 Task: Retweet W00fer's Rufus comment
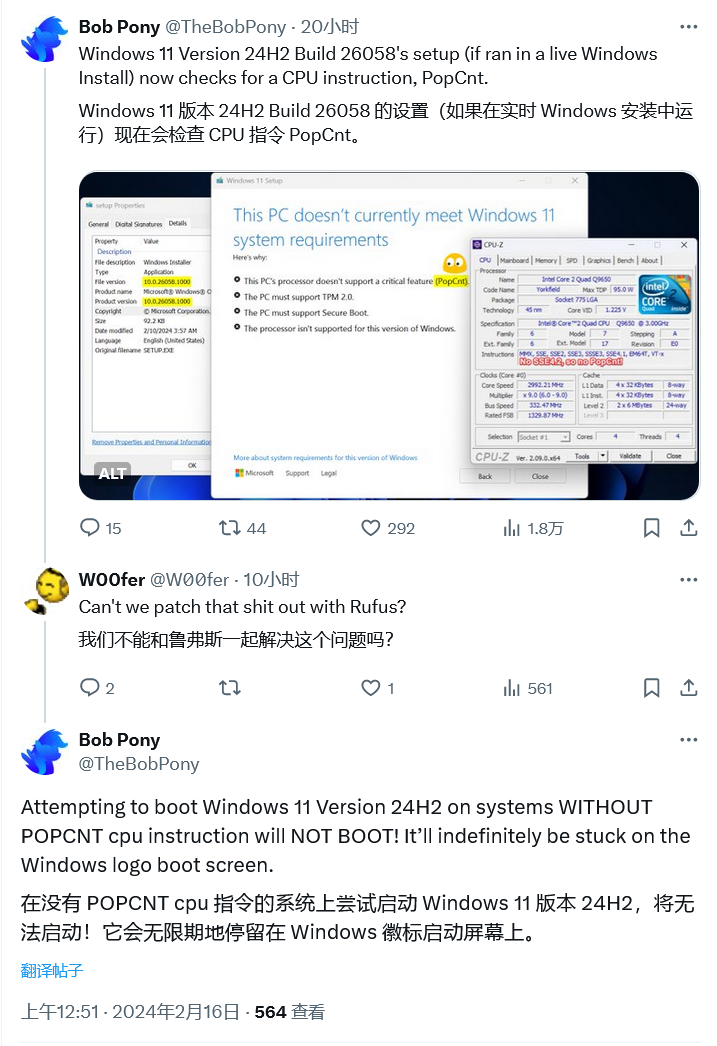pyautogui.click(x=230, y=688)
